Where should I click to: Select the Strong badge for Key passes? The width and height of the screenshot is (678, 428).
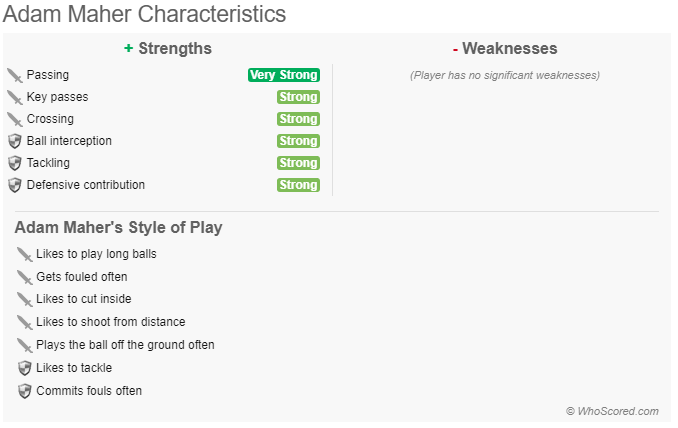298,97
